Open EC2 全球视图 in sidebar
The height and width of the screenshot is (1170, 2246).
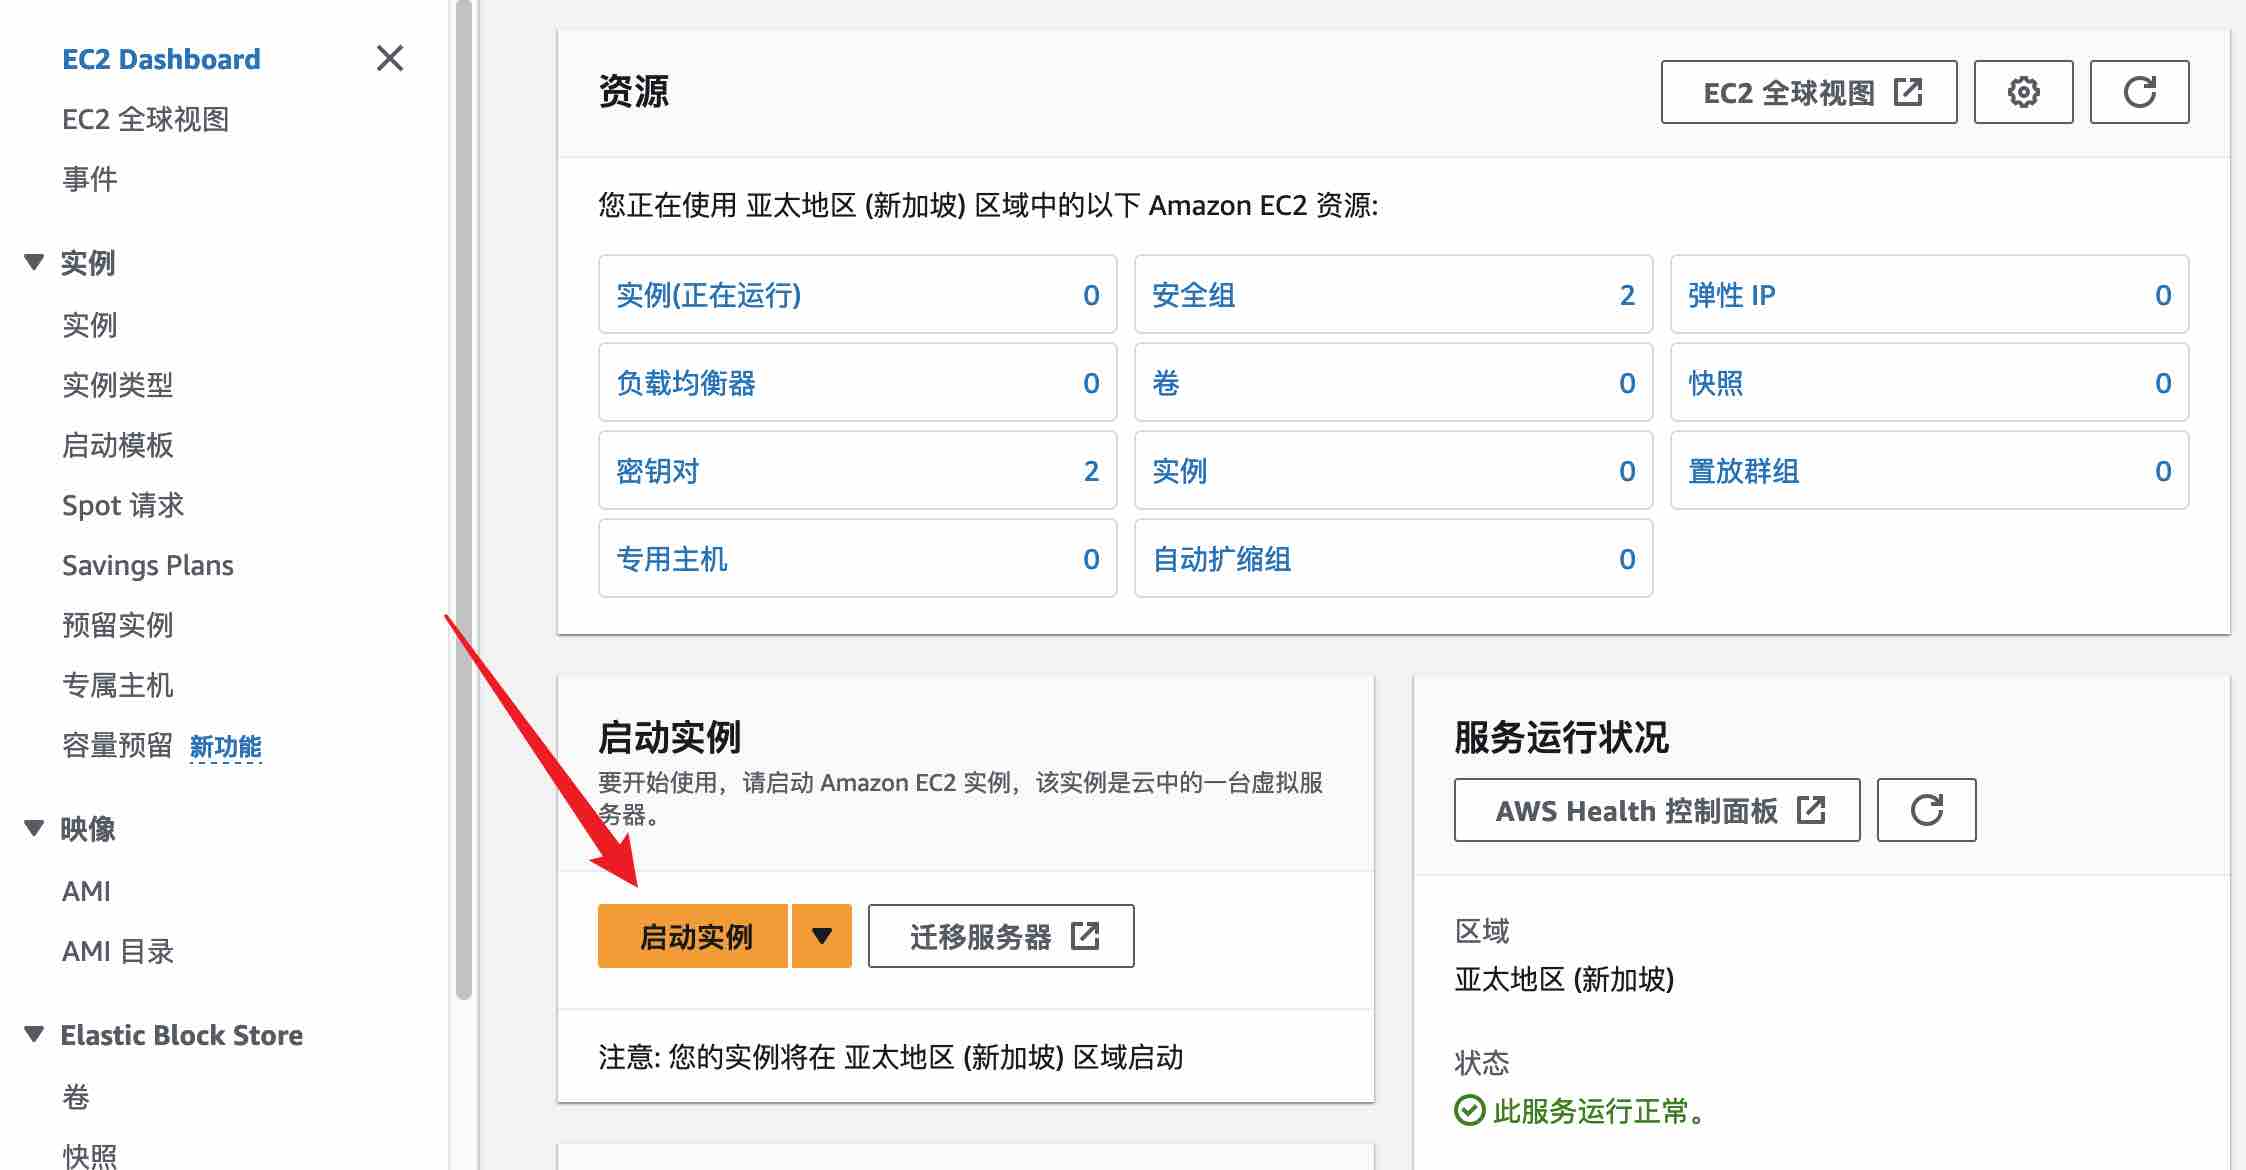click(146, 119)
